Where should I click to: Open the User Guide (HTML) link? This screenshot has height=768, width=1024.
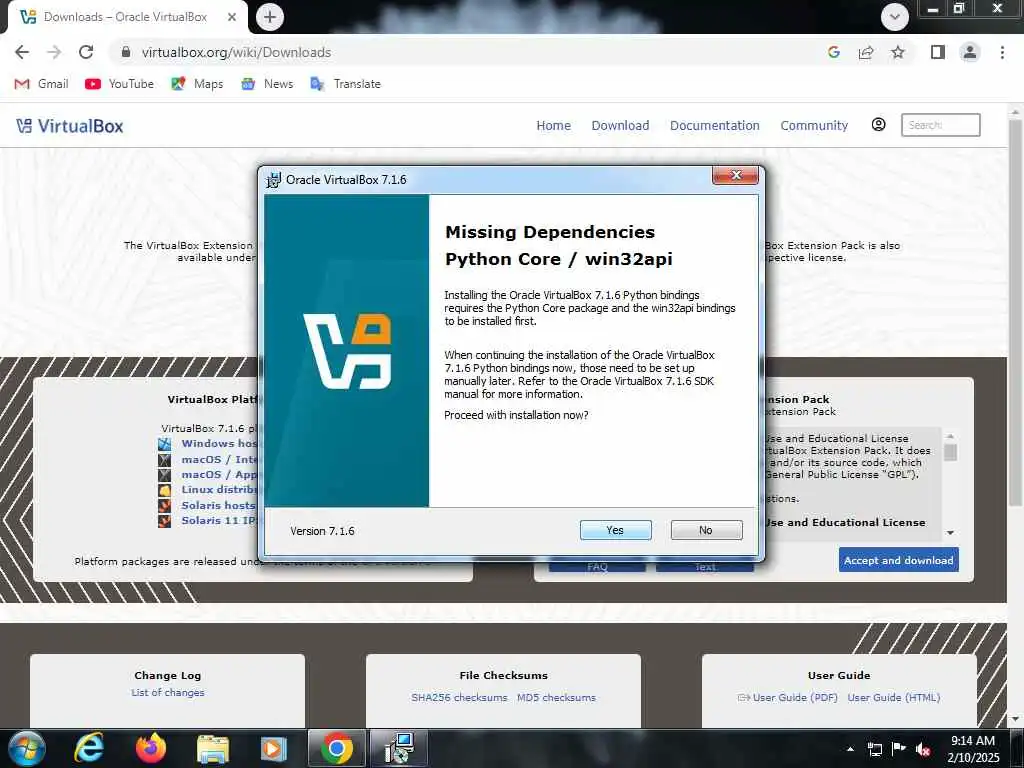click(x=894, y=697)
